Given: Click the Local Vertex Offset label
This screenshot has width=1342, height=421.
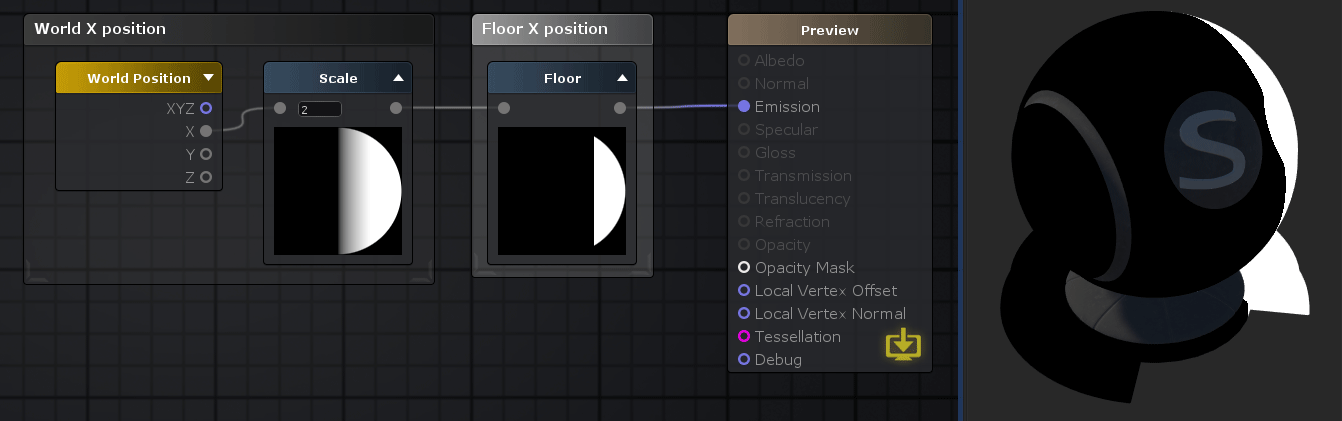Looking at the screenshot, I should [x=826, y=290].
